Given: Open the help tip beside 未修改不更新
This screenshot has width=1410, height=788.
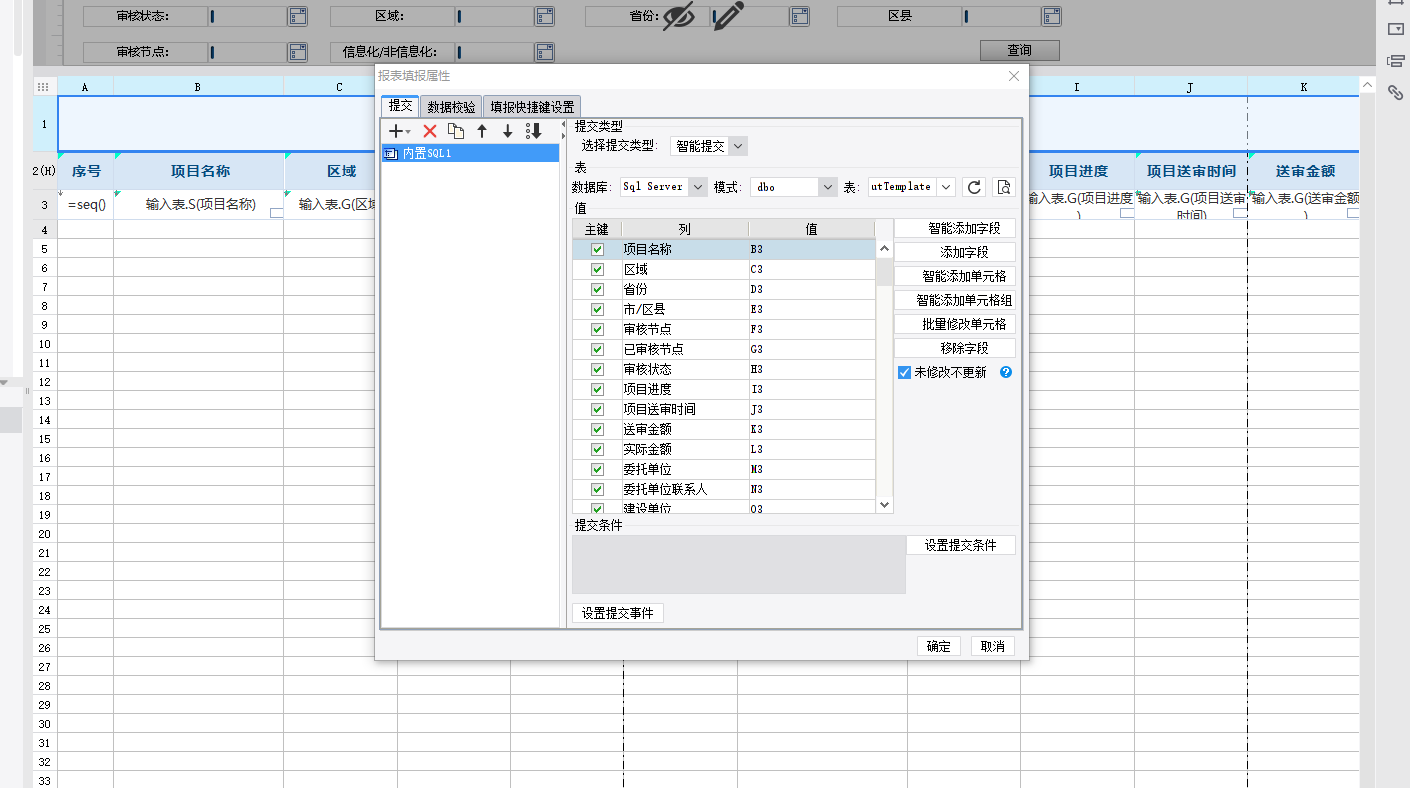Looking at the screenshot, I should [1006, 372].
